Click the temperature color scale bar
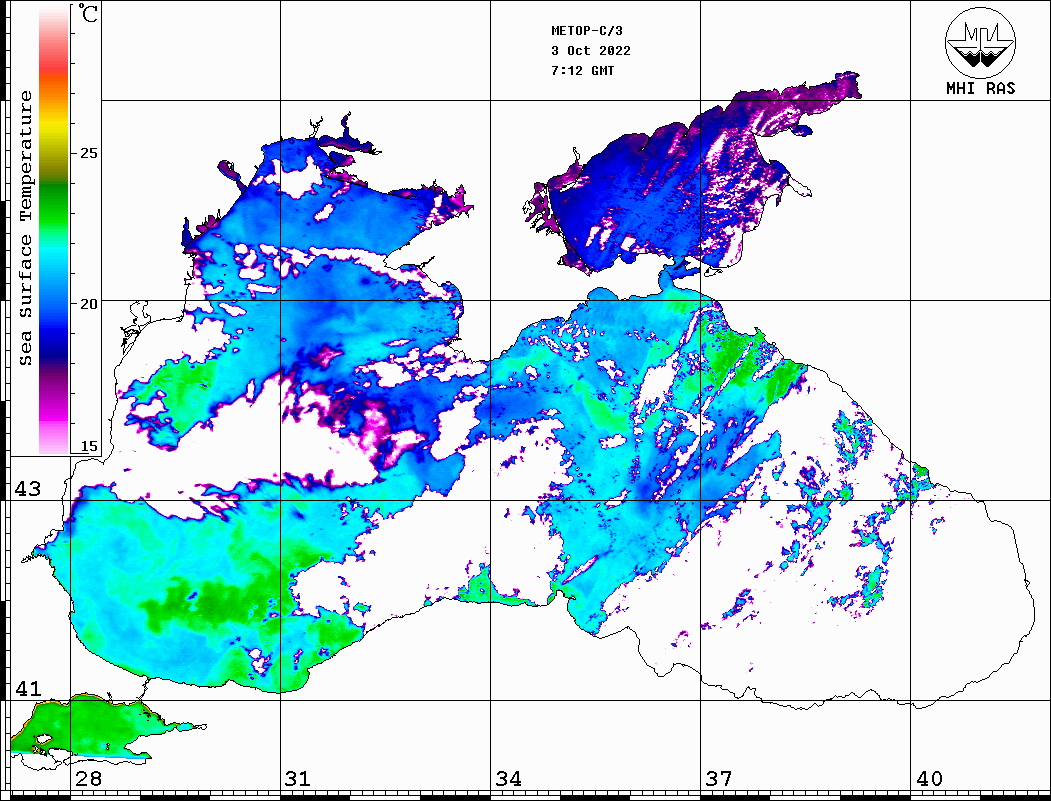The image size is (1051, 801). click(54, 230)
